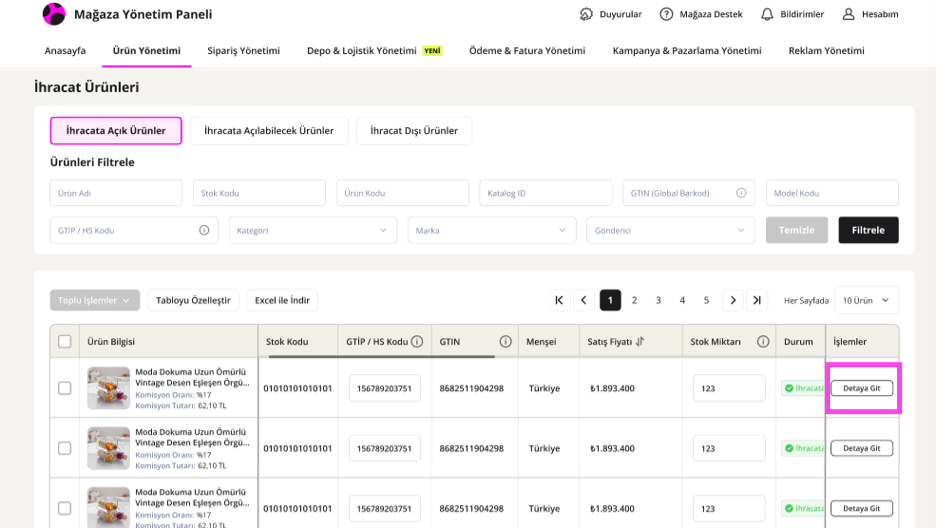Click info icon in GTIN column header
This screenshot has width=936, height=528.
click(x=506, y=341)
